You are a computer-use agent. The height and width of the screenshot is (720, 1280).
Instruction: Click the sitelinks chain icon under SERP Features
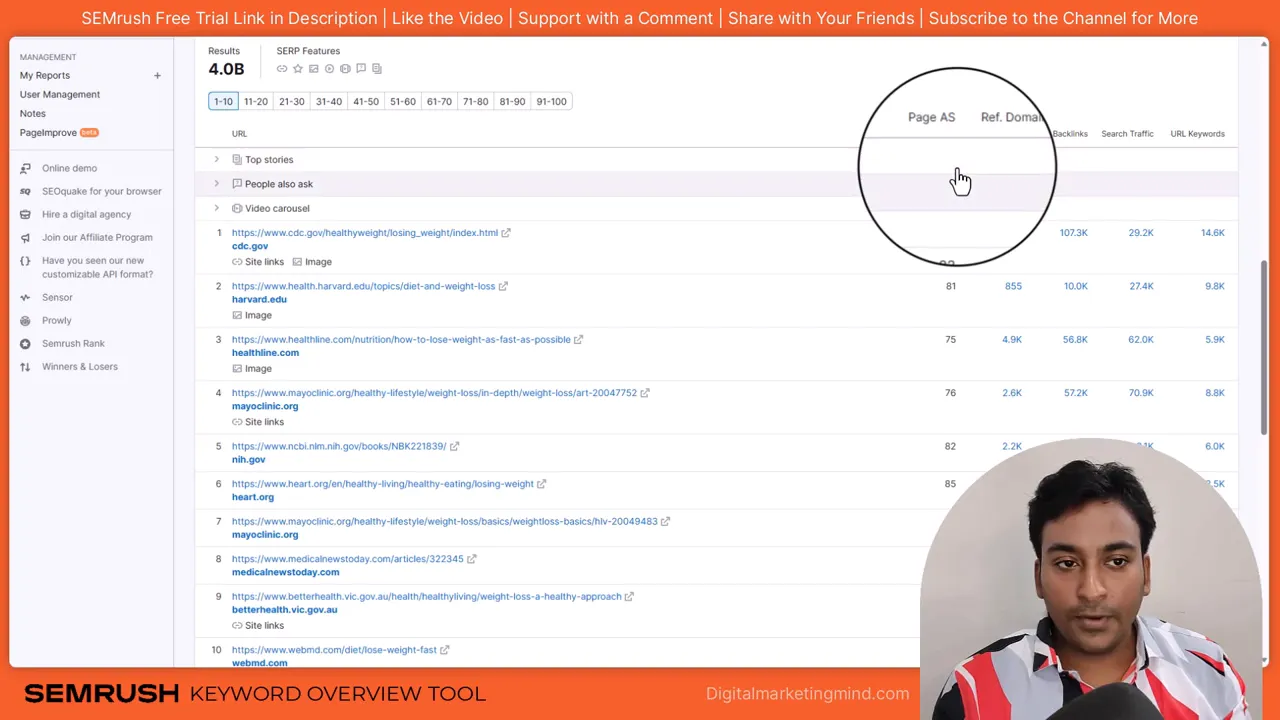282,68
